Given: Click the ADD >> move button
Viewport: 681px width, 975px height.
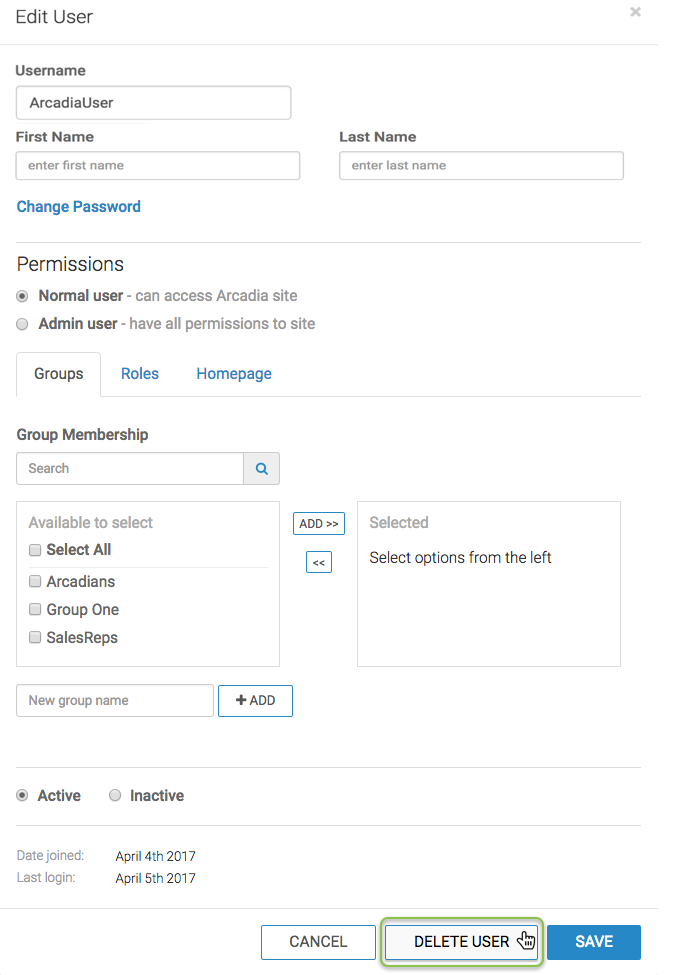Looking at the screenshot, I should 318,524.
